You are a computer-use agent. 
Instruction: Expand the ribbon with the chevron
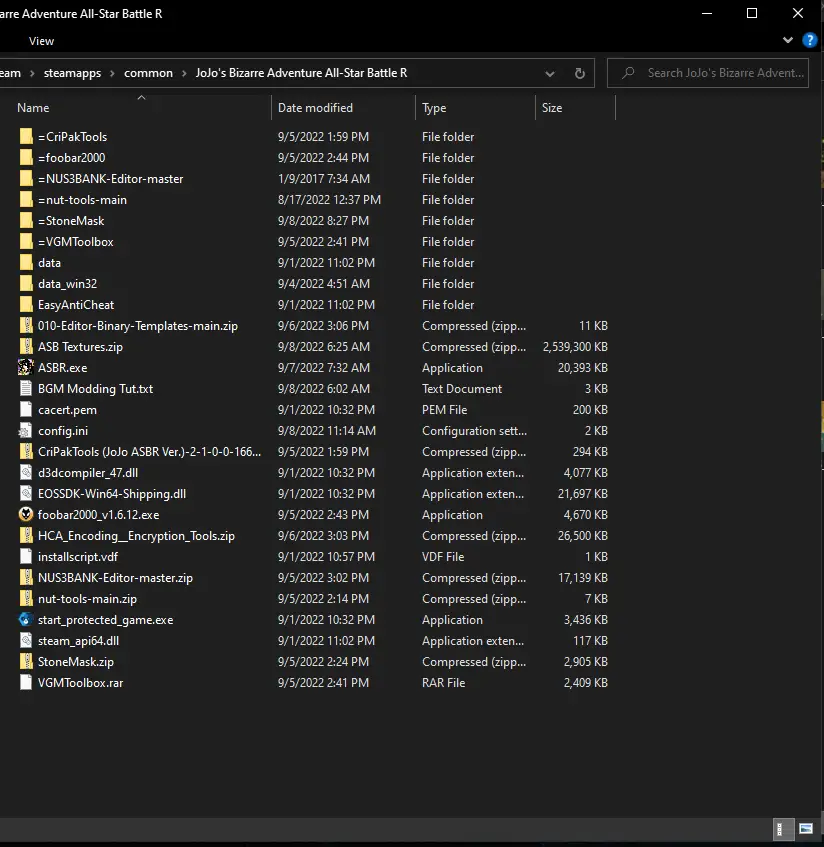787,40
